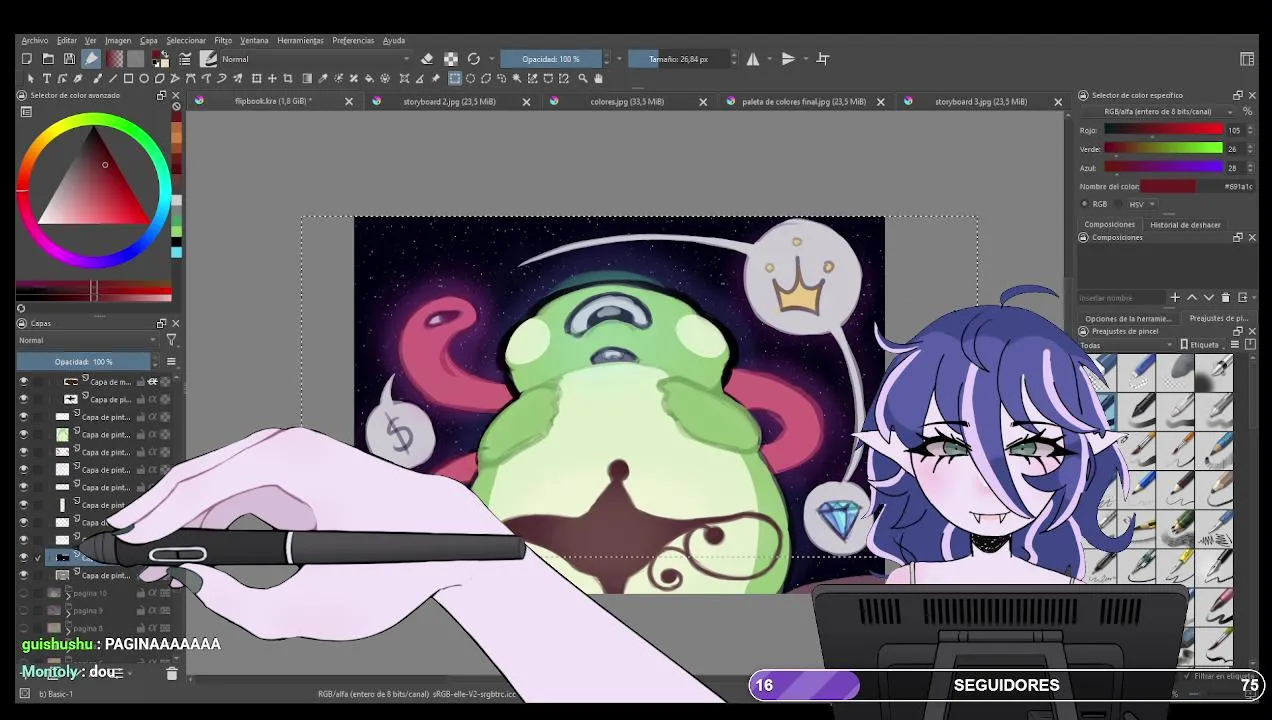
Task: Open brush settings editor icon
Action: pos(185,59)
